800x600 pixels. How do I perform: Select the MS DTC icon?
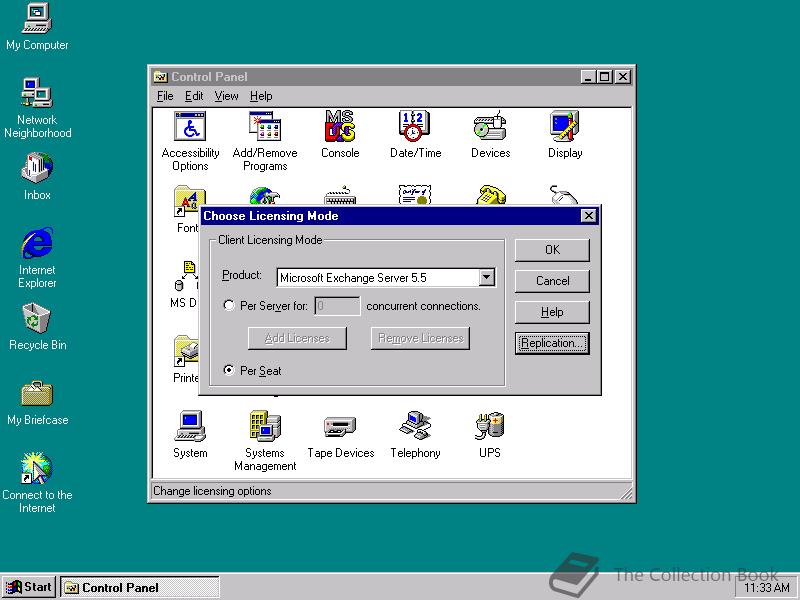[x=185, y=284]
